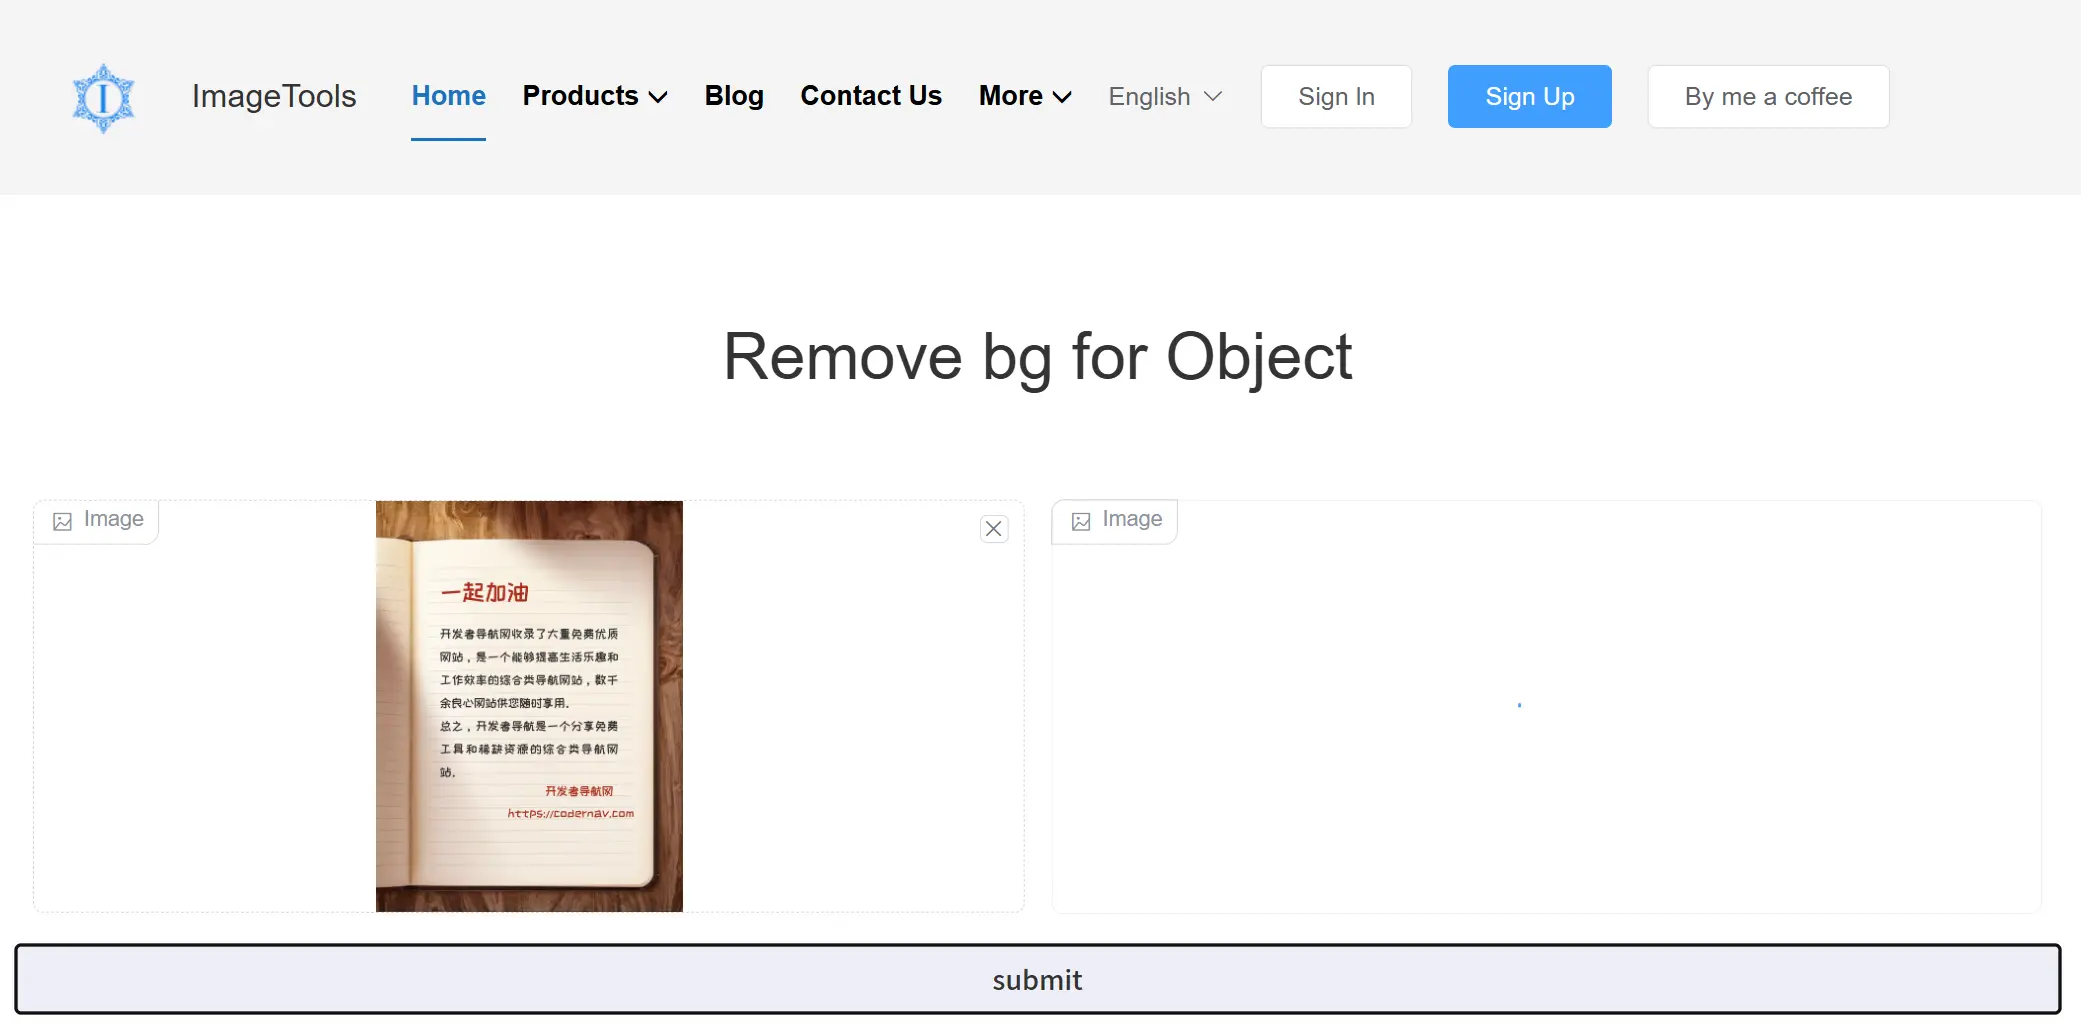2081x1032 pixels.
Task: Remove the uploaded notebook image
Action: click(x=993, y=528)
